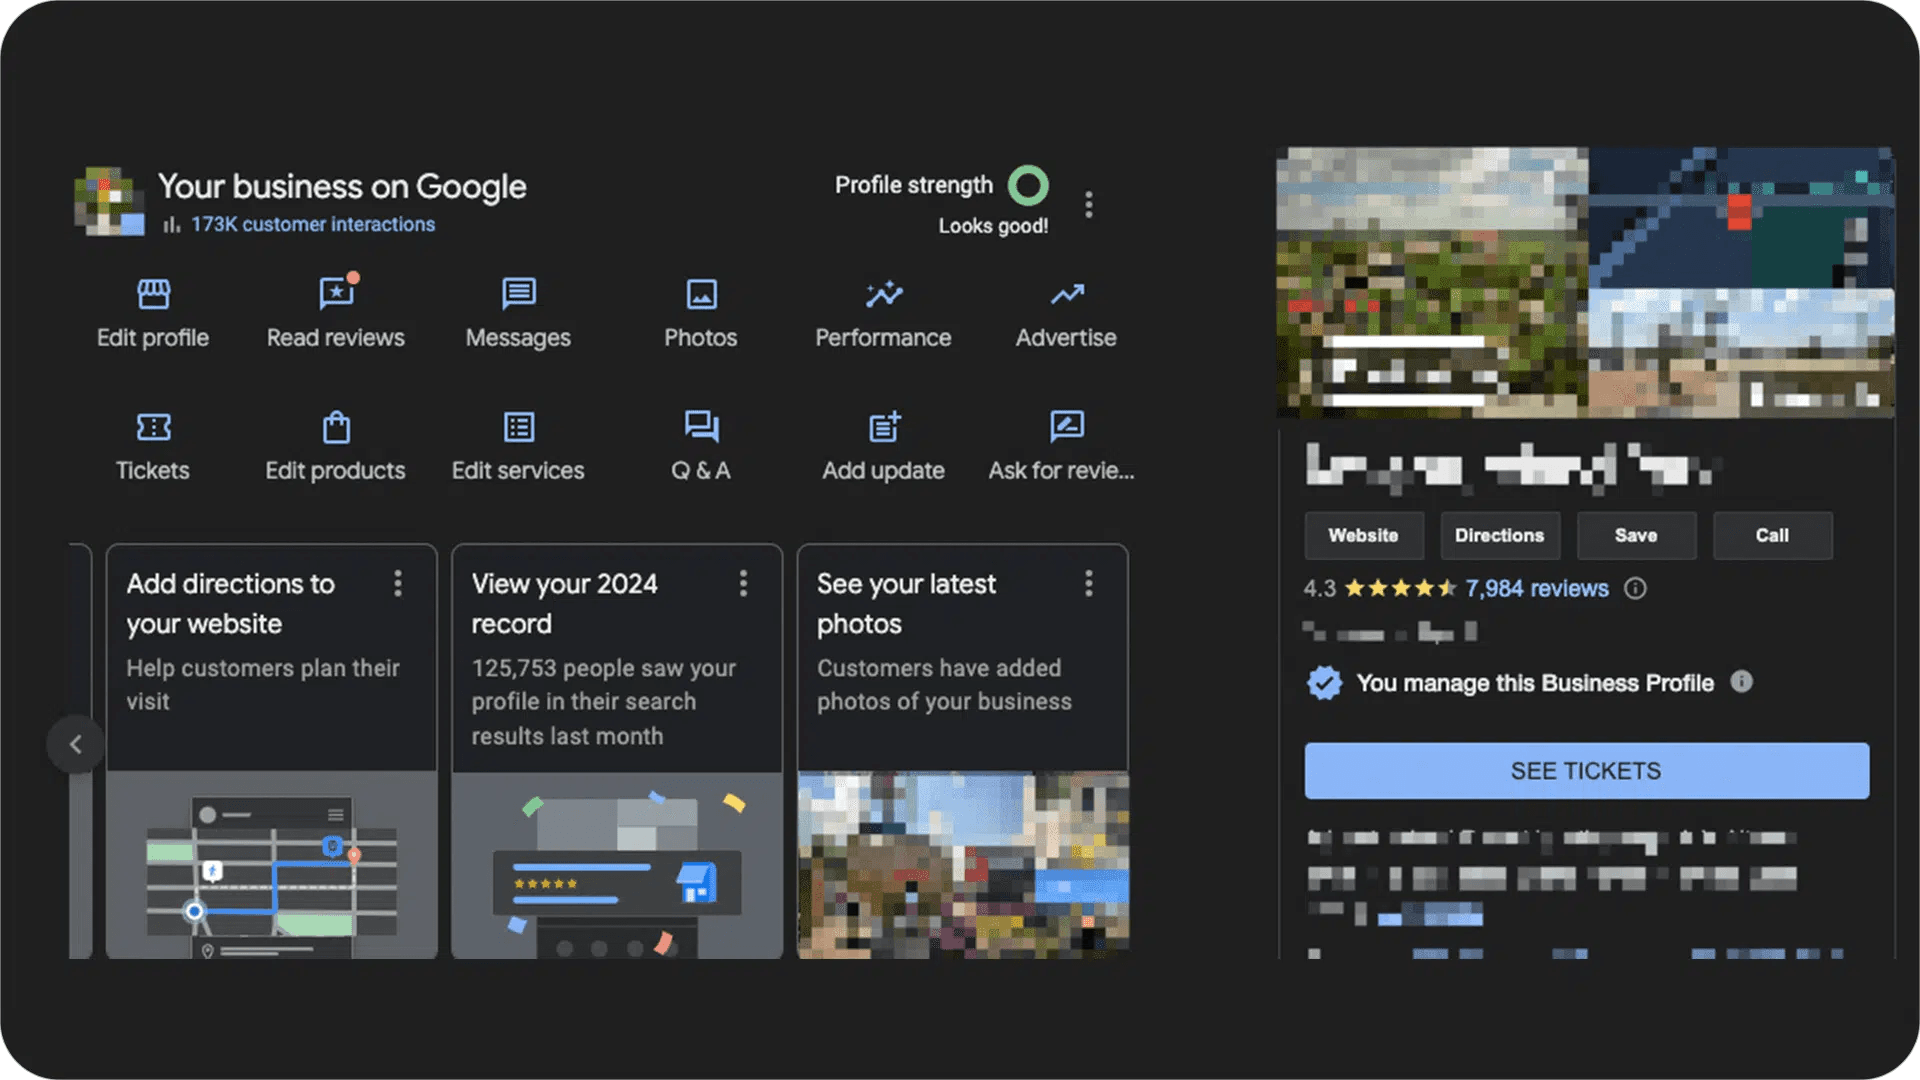Open Edit profile storefront icon

click(153, 294)
